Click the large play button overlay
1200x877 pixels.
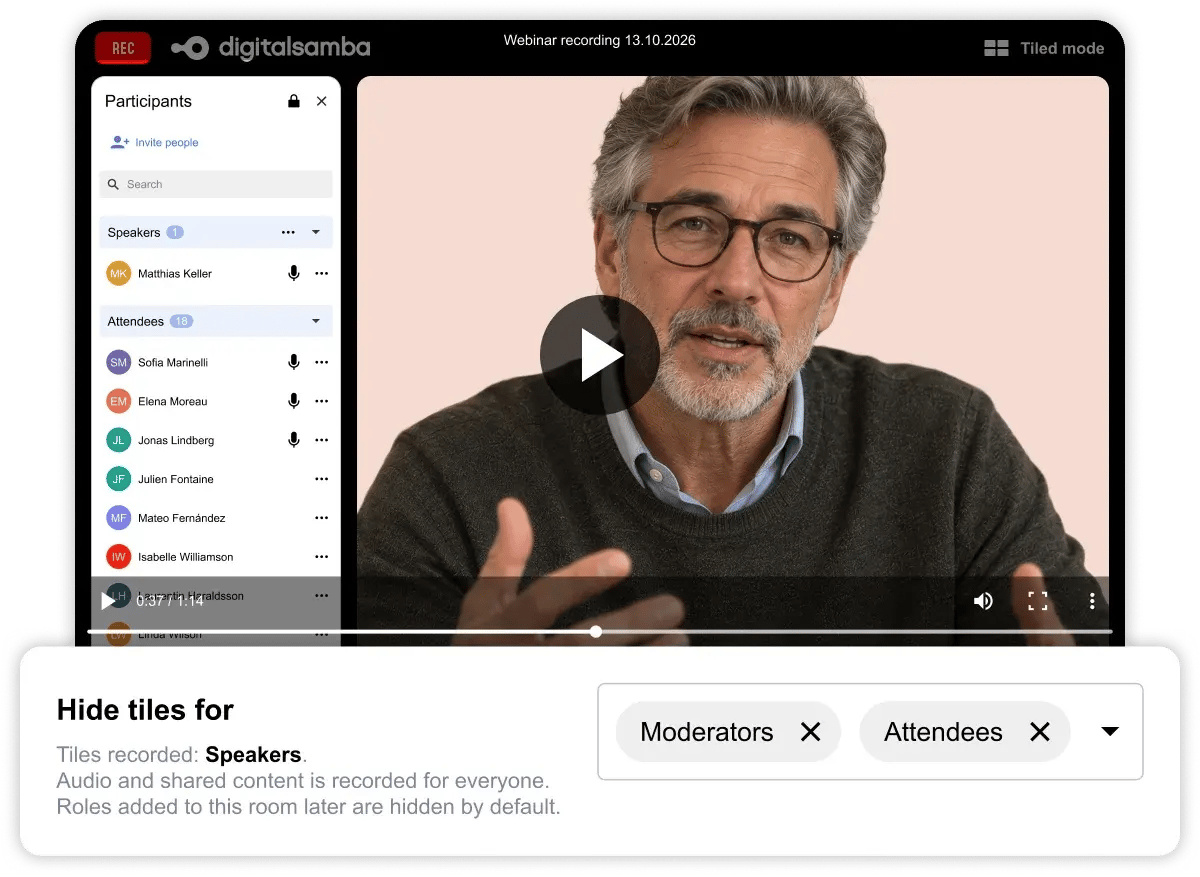click(x=600, y=355)
